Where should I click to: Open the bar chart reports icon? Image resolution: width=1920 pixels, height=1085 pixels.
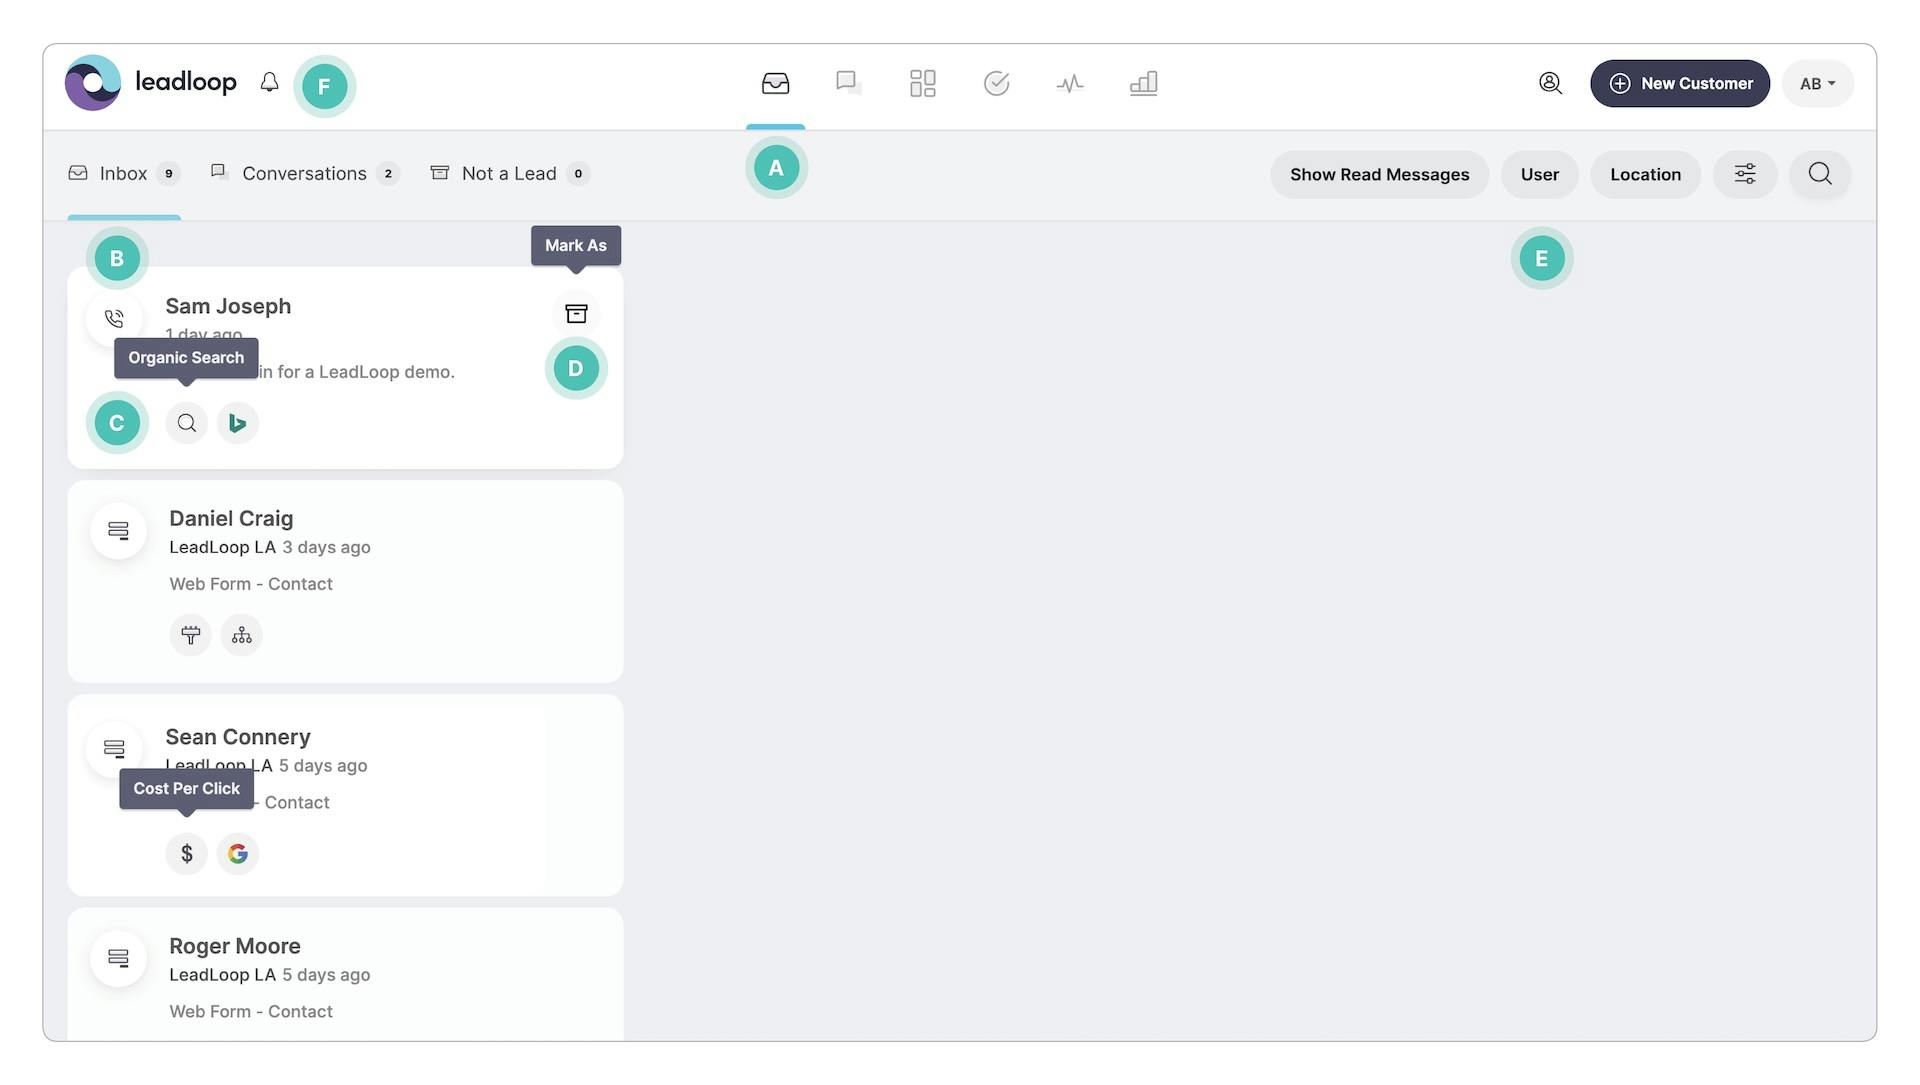pos(1143,83)
